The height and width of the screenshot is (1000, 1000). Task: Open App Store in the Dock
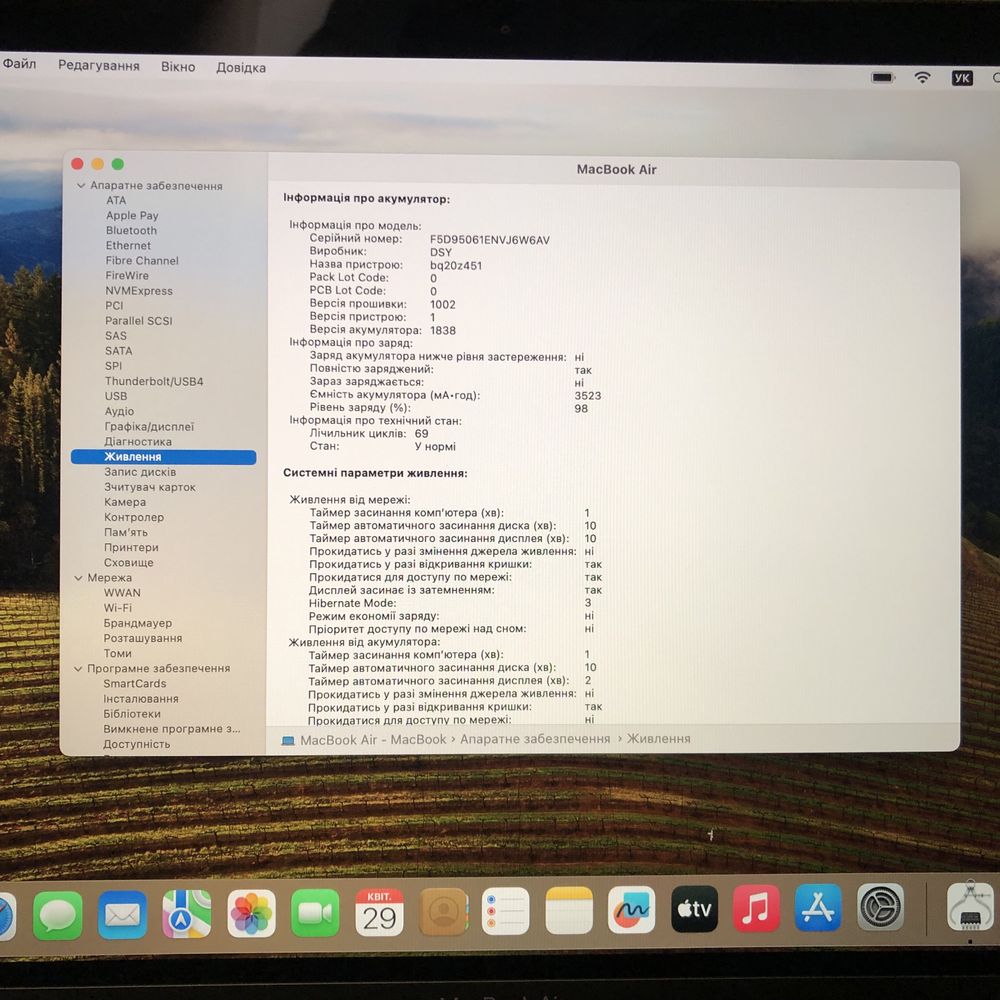pos(818,908)
